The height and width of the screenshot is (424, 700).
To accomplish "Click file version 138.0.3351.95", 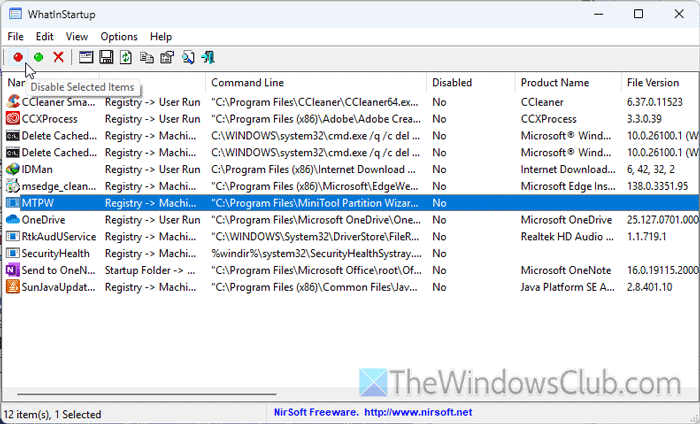I will click(x=657, y=187).
